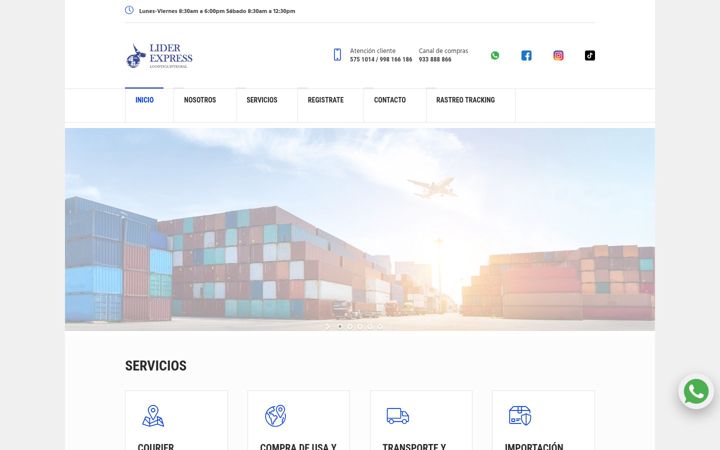Screen dimensions: 720x450
Task: Open the Servicios menu item
Action: tap(262, 100)
